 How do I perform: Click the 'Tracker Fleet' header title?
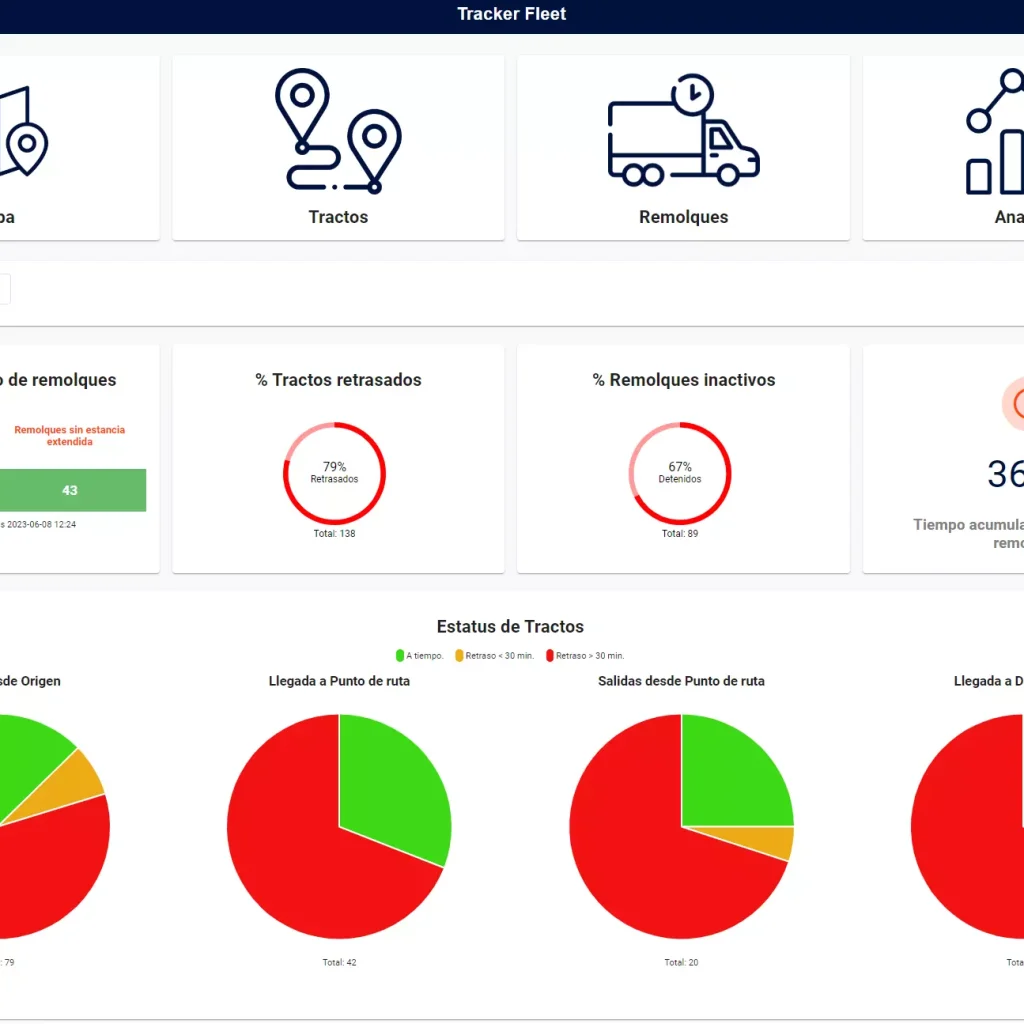(511, 14)
